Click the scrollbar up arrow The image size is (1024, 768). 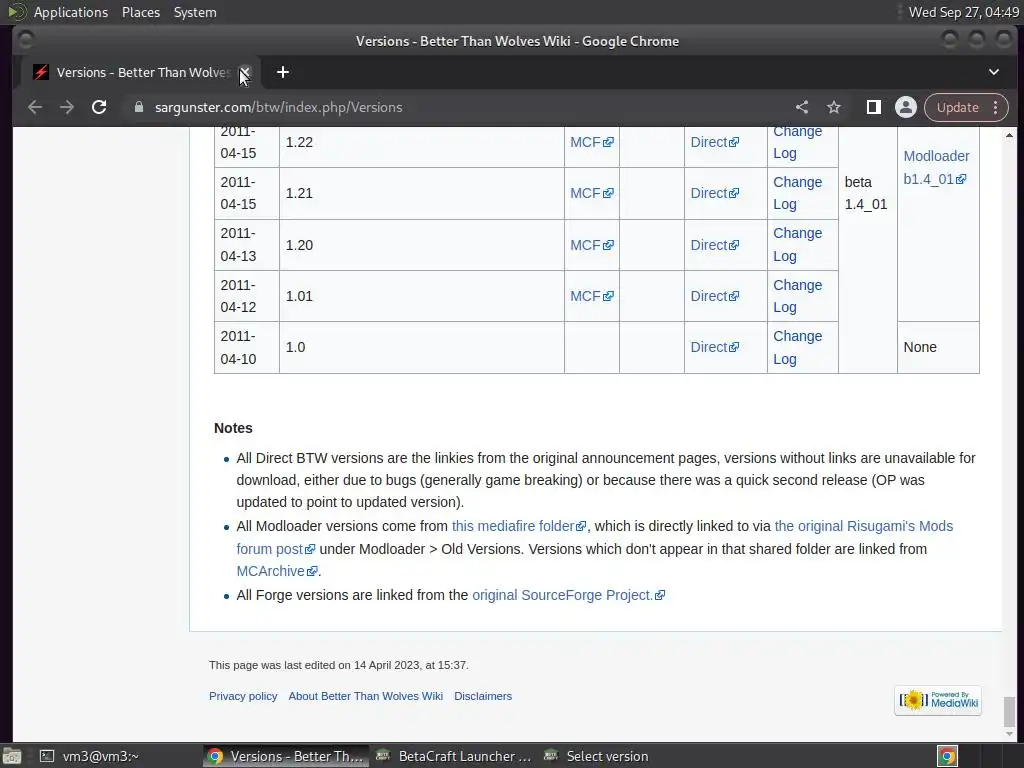[1010, 135]
